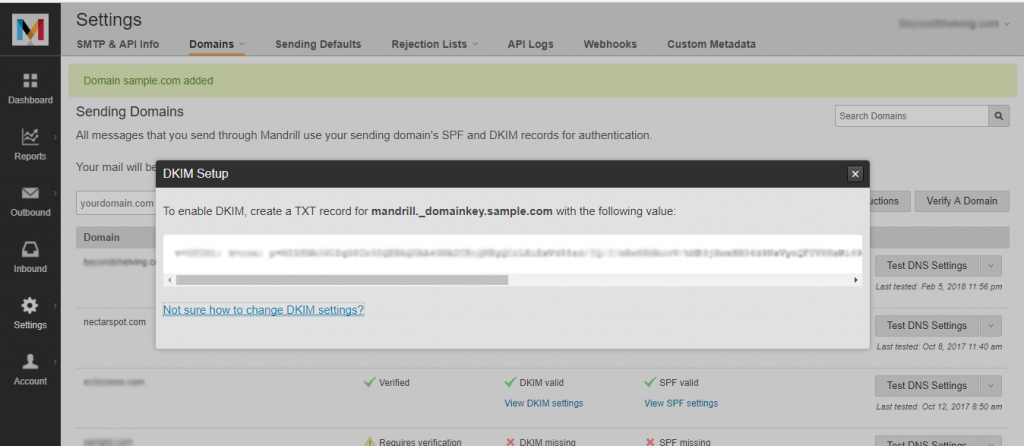This screenshot has width=1024, height=446.
Task: Expand arrow next to nectarspot.com Test DNS
Action: pyautogui.click(x=990, y=325)
